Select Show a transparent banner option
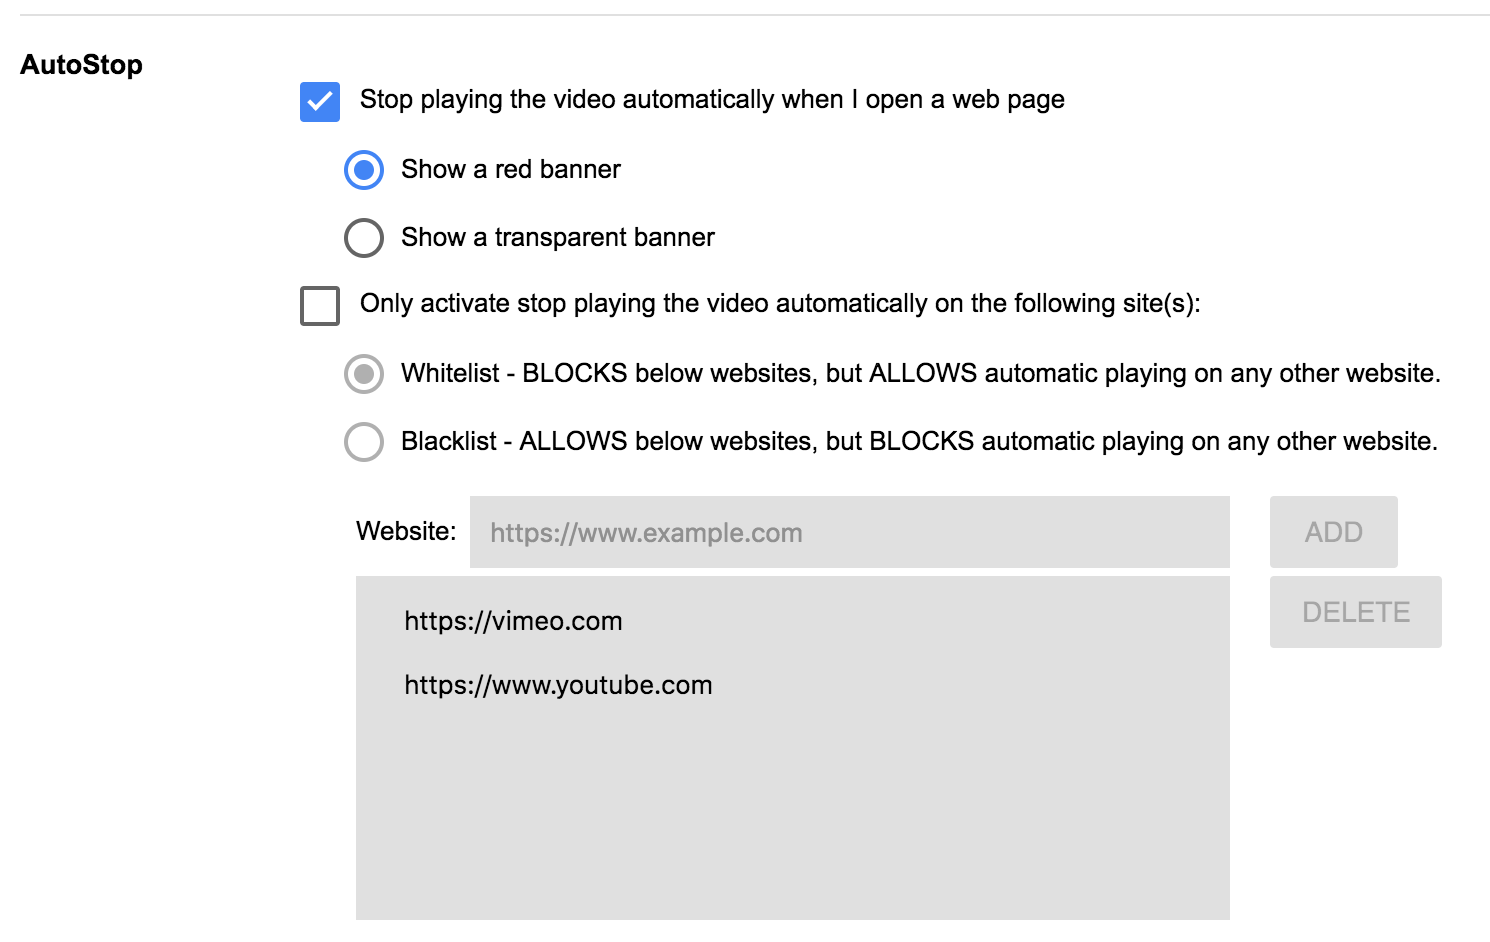This screenshot has width=1490, height=942. click(x=364, y=238)
